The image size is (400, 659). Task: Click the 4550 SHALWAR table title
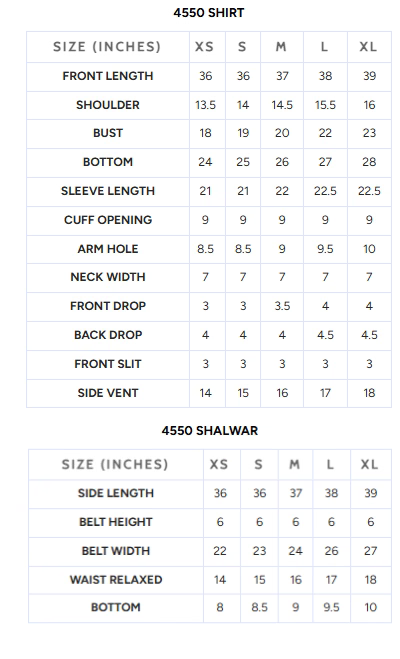point(210,430)
